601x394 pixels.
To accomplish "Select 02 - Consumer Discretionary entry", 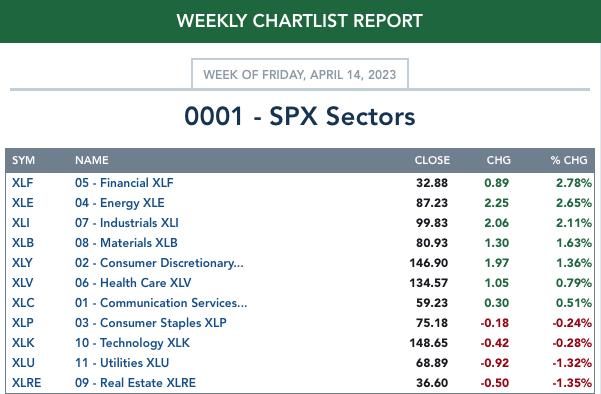I will pos(159,263).
